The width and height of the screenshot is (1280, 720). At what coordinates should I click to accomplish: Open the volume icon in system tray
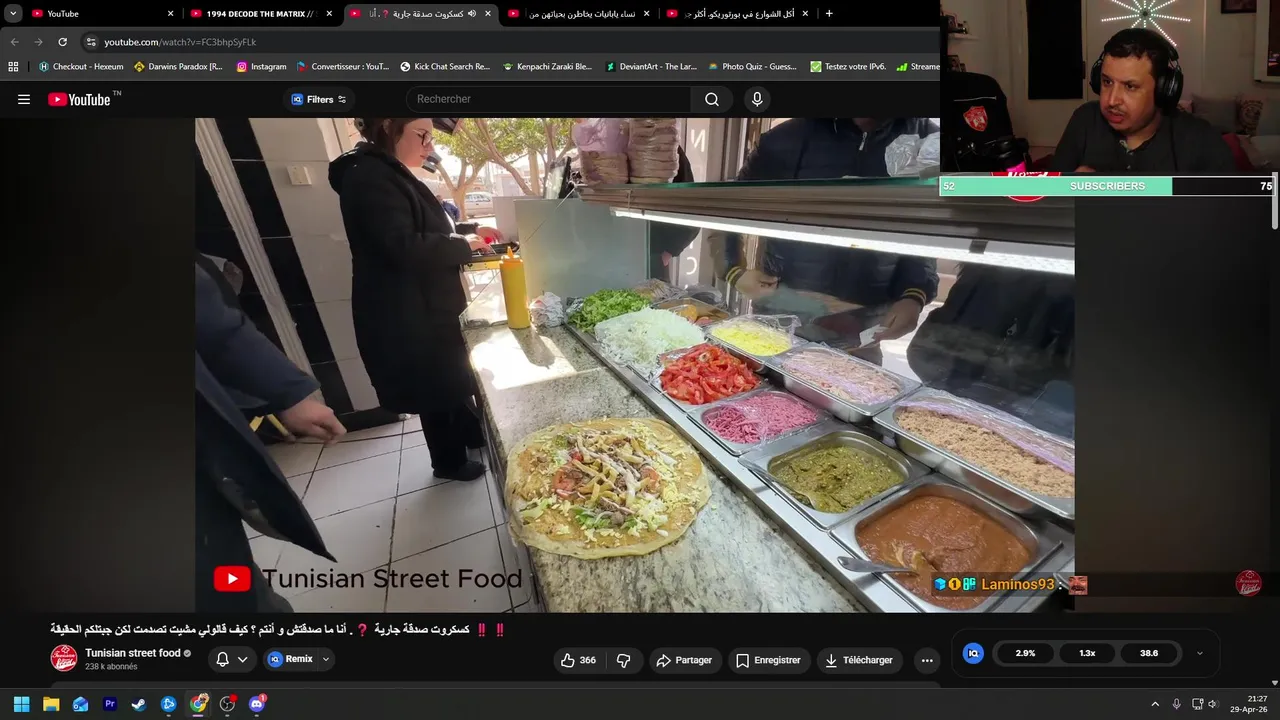[x=1213, y=704]
